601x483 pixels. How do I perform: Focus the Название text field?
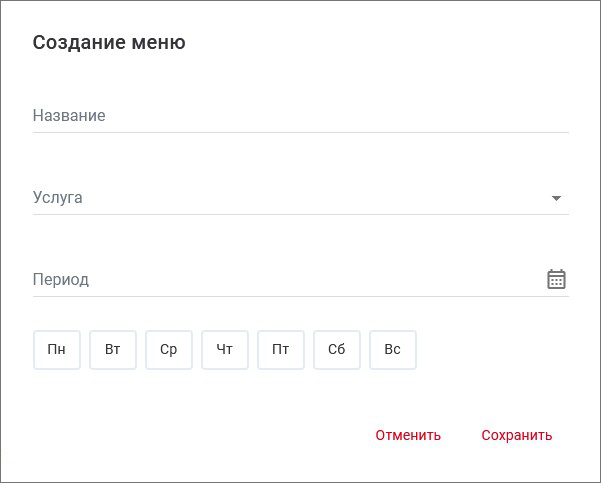tap(300, 116)
